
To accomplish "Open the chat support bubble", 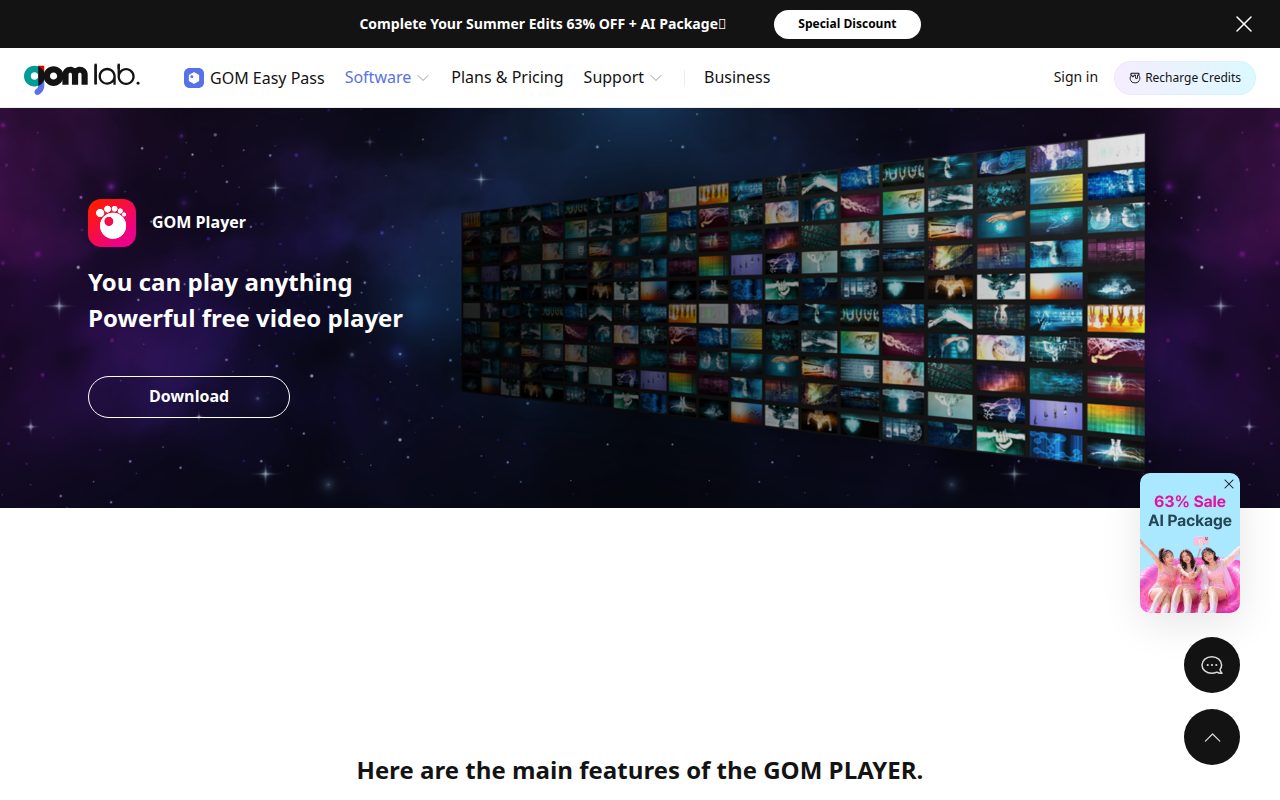I will pyautogui.click(x=1212, y=665).
